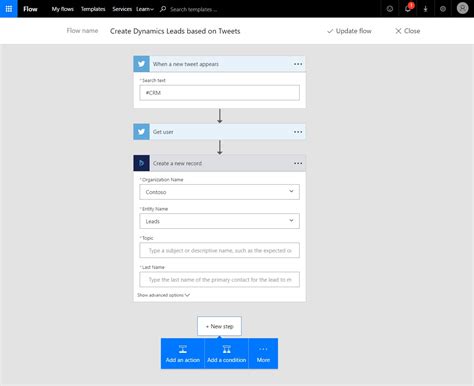Screen dimensions: 474x386
Task: Click Twitter icon on new tweet trigger
Action: point(141,64)
